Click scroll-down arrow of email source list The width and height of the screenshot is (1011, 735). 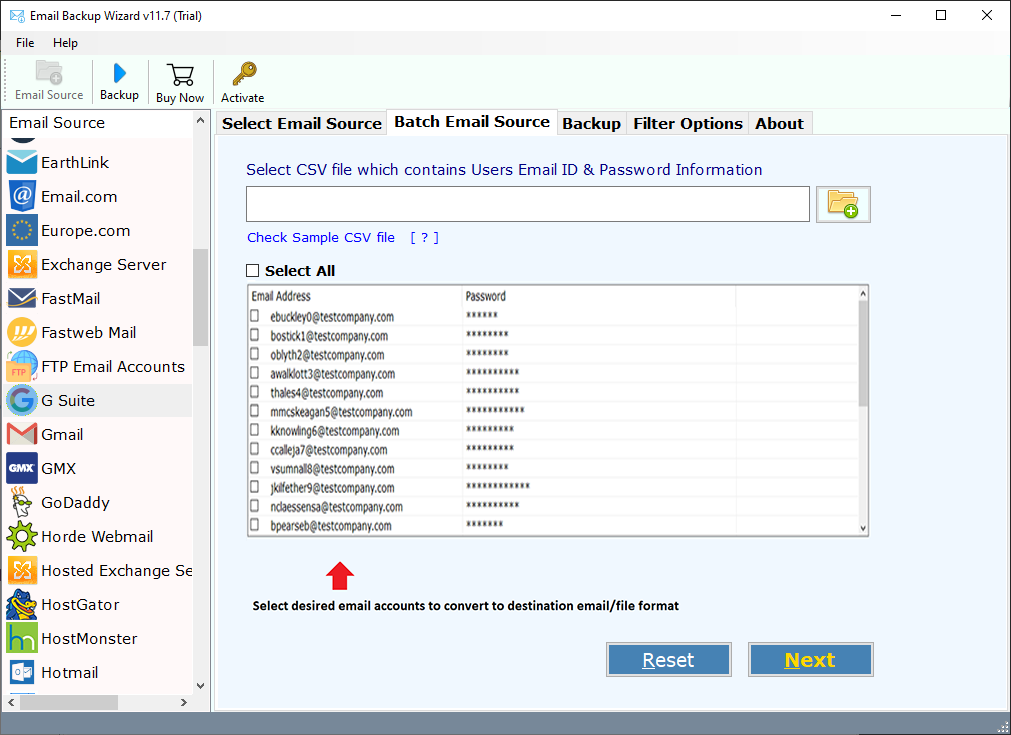(201, 685)
